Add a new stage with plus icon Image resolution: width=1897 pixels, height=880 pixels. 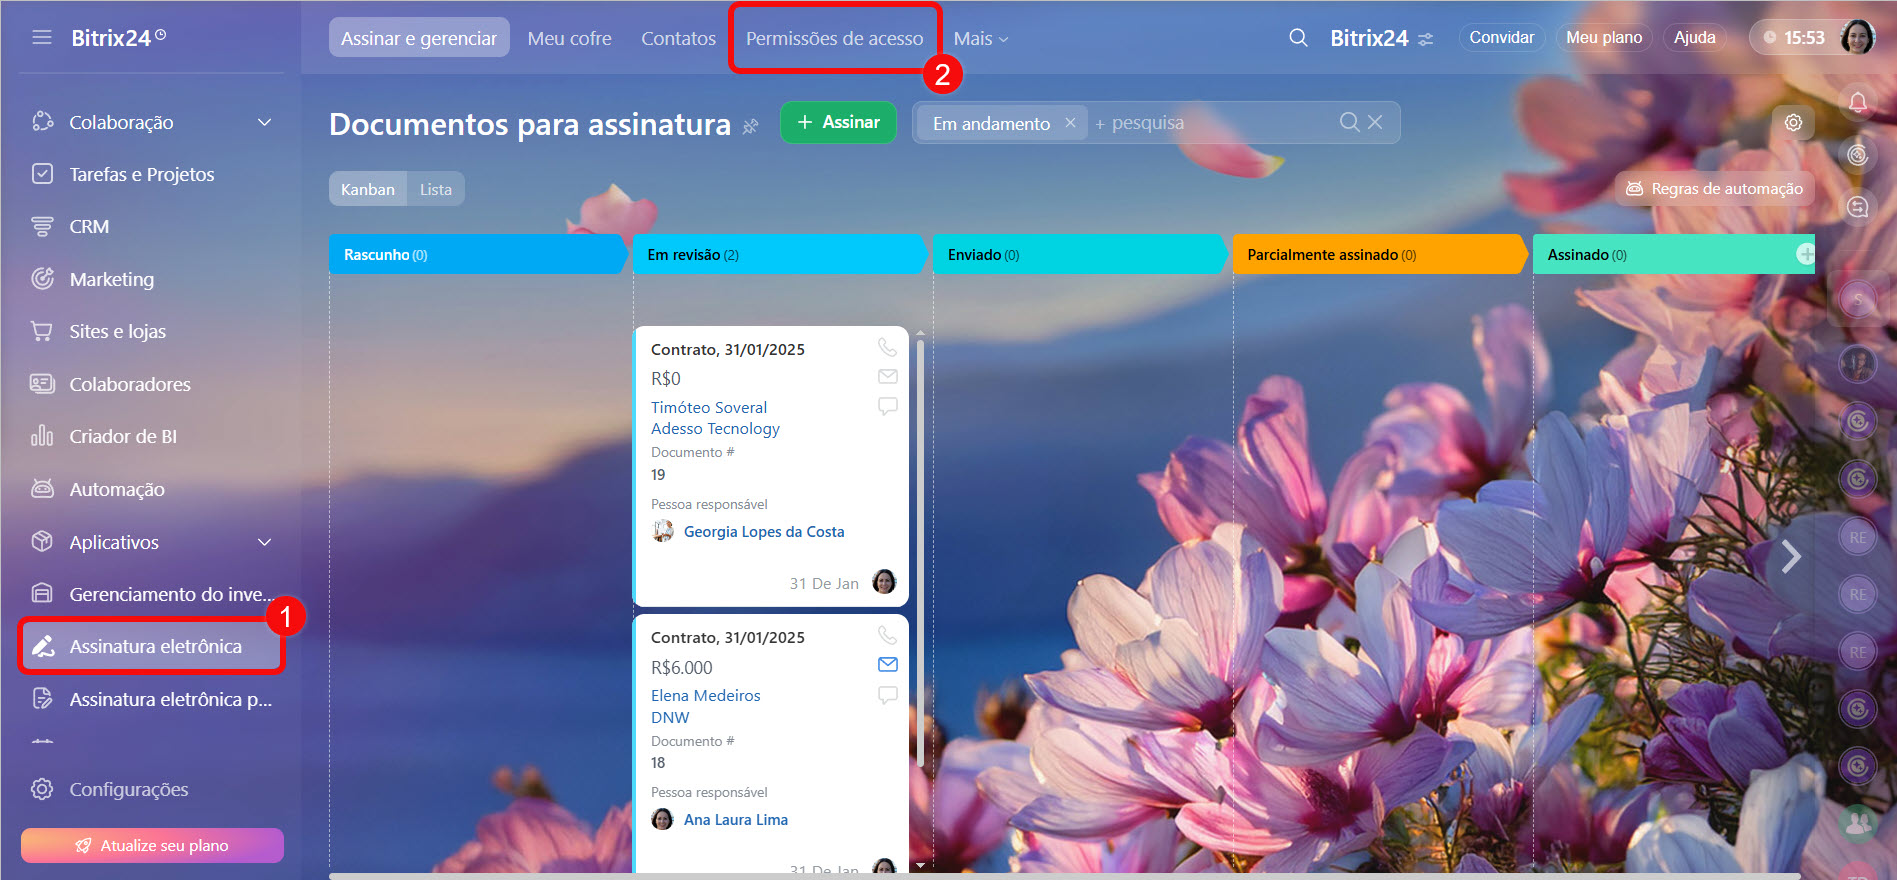click(1805, 254)
